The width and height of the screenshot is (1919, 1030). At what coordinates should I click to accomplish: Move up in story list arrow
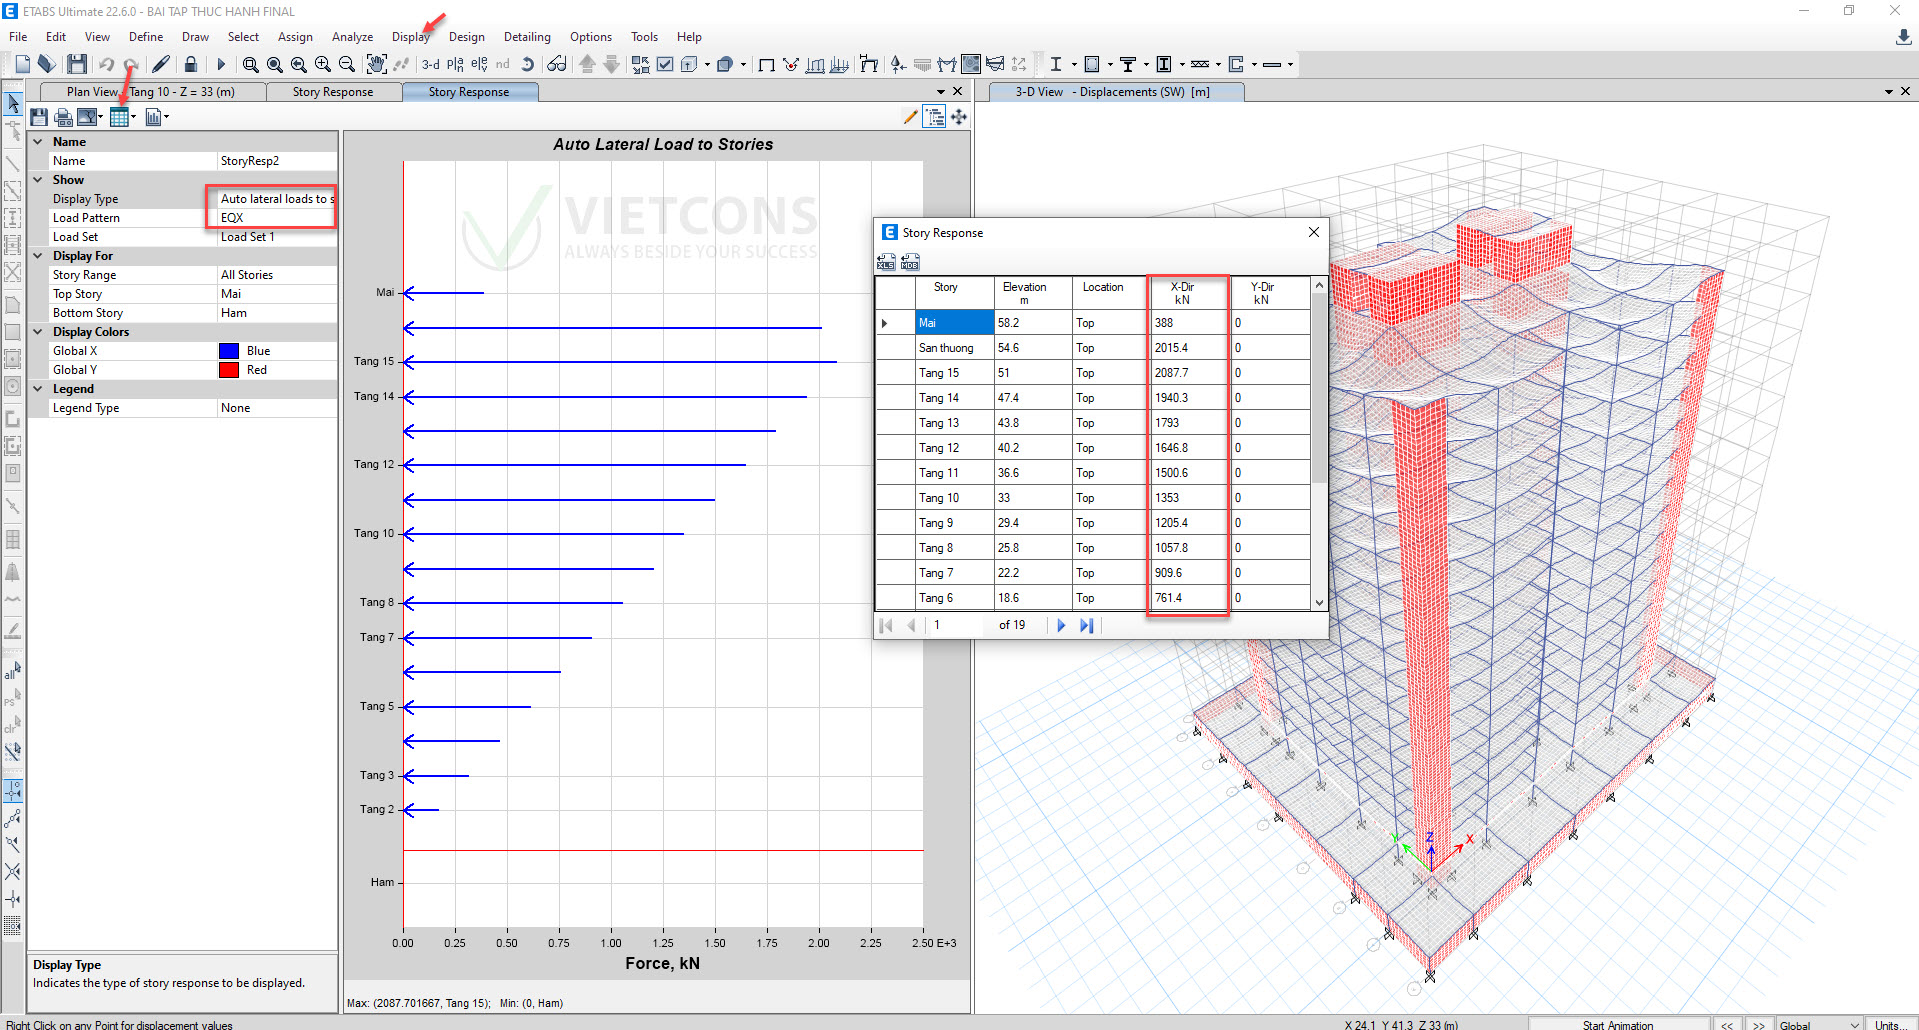[x=588, y=64]
